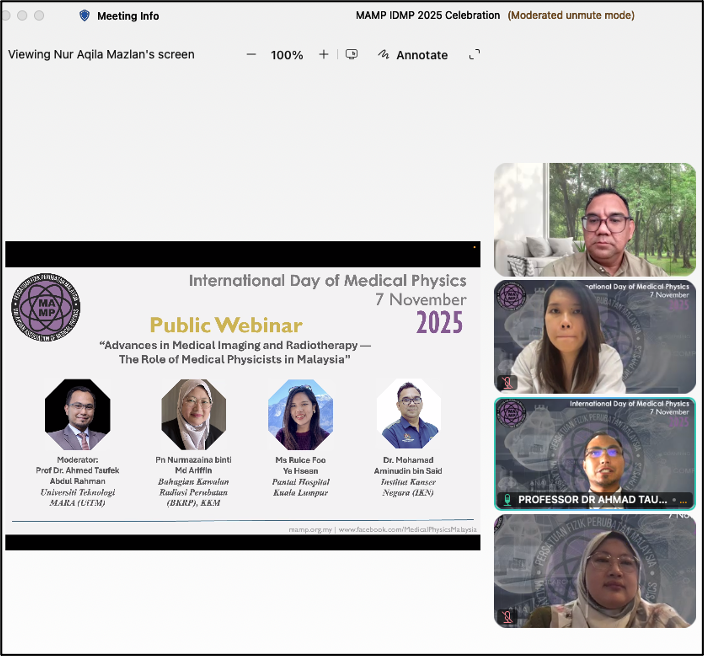
Task: Enter full screen with expand icon
Action: pos(475,55)
